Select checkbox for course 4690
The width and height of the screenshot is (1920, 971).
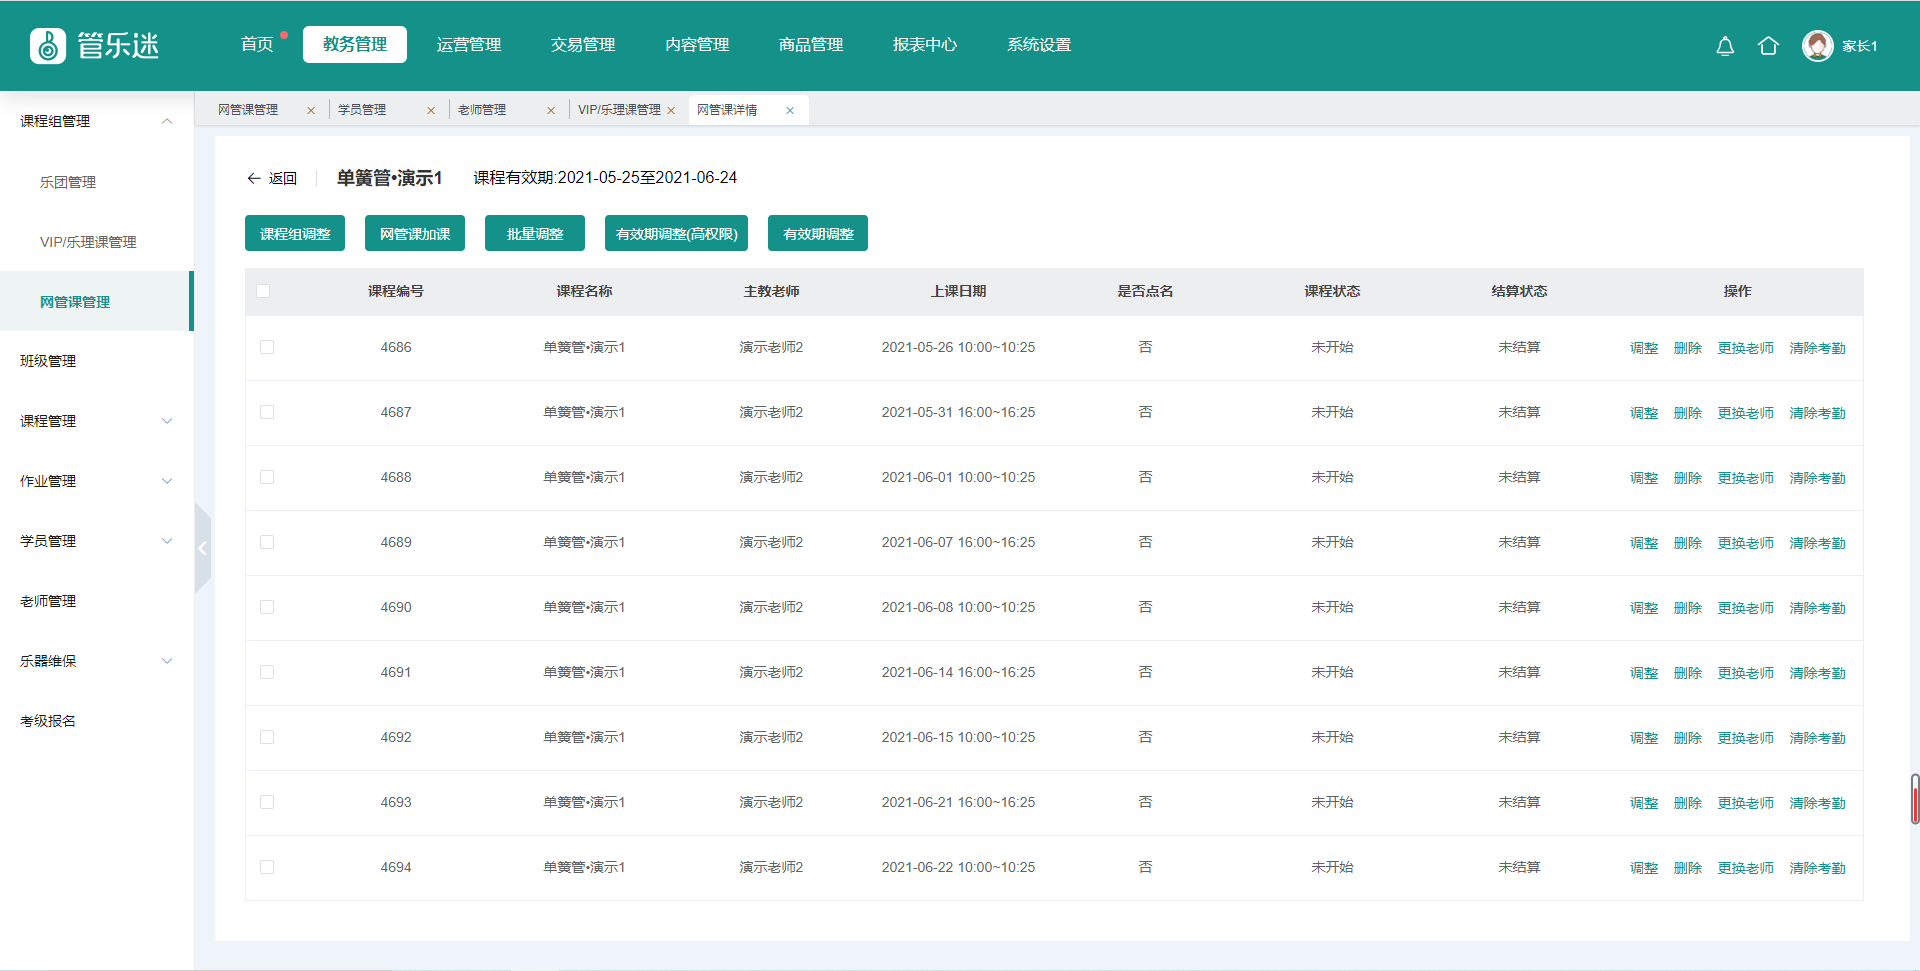[267, 607]
